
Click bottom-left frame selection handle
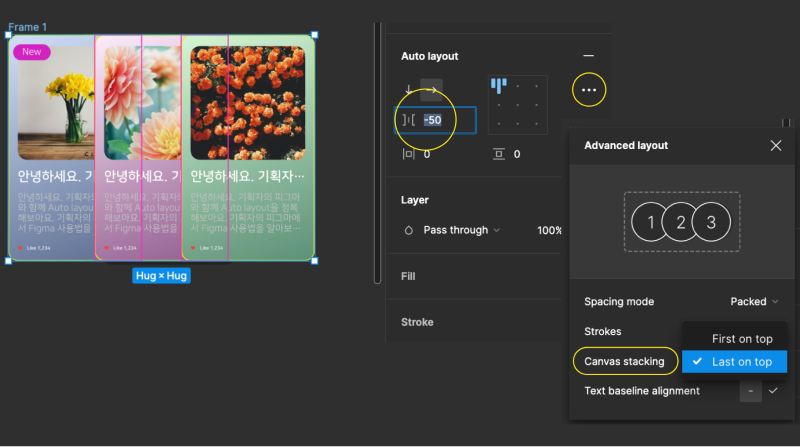coord(8,261)
